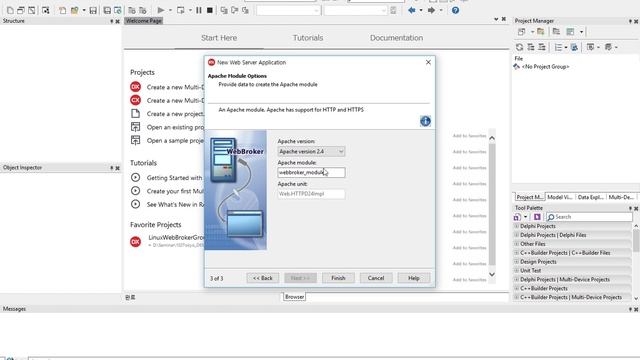Click the Open project folder toolbar icon
The image size is (640, 360).
[x=74, y=10]
